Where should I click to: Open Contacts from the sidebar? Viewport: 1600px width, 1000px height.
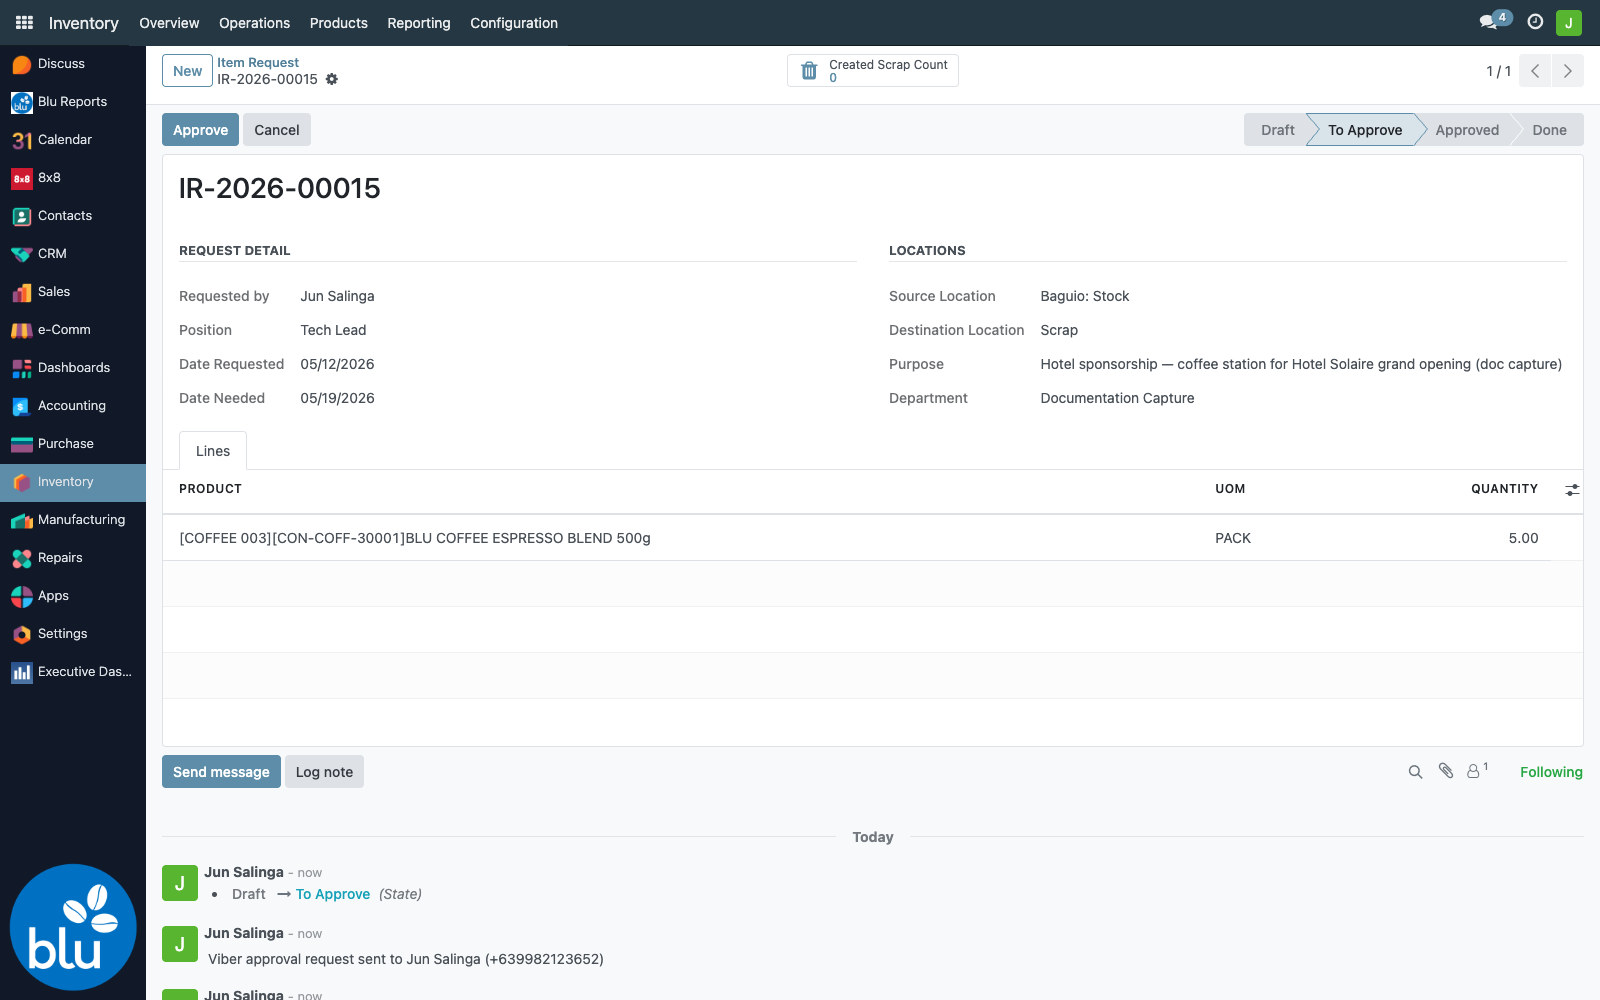73,216
